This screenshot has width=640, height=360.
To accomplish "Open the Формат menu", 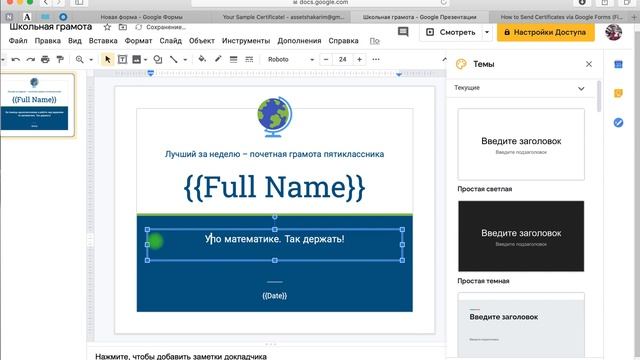I will (x=138, y=41).
